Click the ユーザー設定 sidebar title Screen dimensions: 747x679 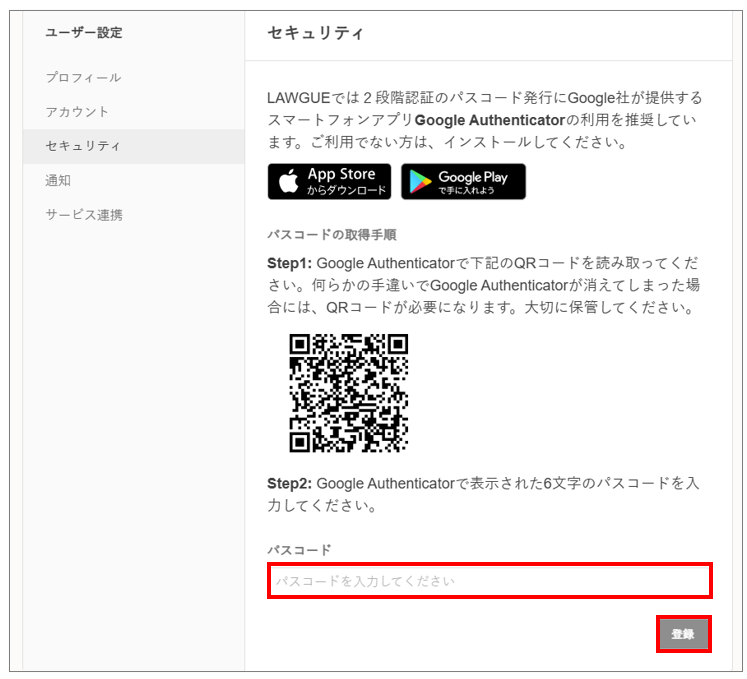pyautogui.click(x=84, y=32)
